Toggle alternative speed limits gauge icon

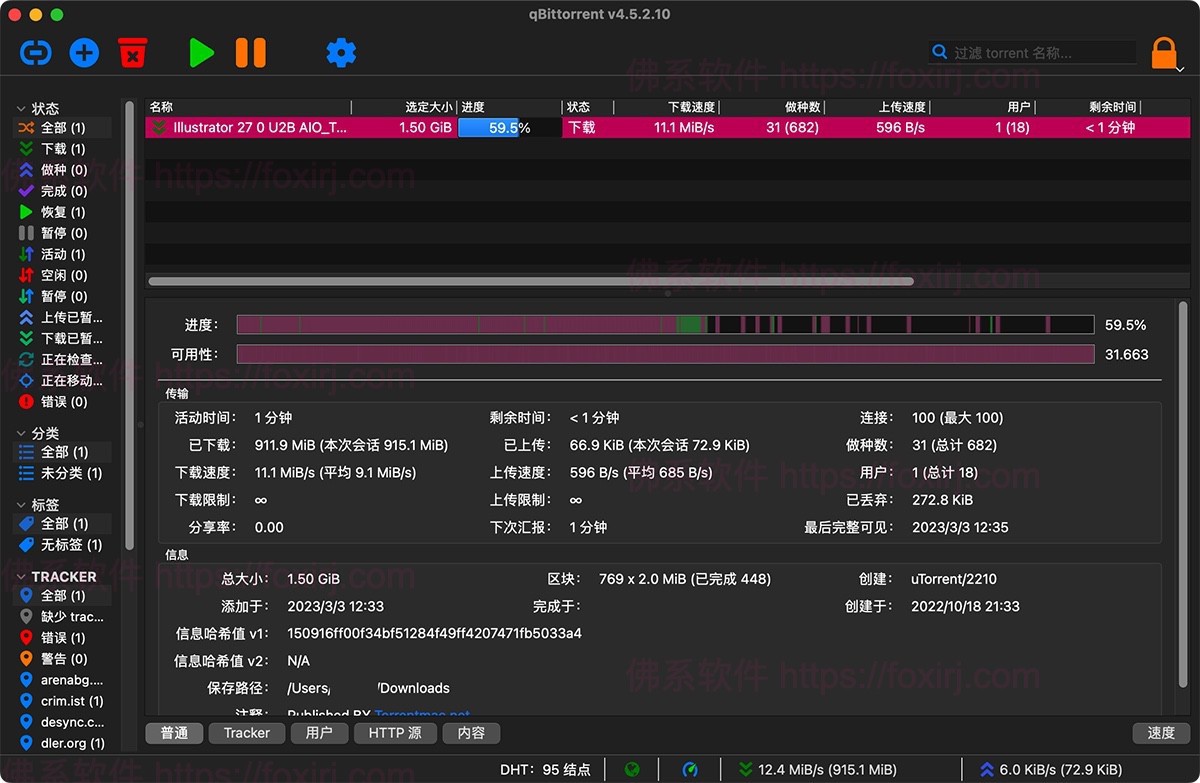(690, 769)
